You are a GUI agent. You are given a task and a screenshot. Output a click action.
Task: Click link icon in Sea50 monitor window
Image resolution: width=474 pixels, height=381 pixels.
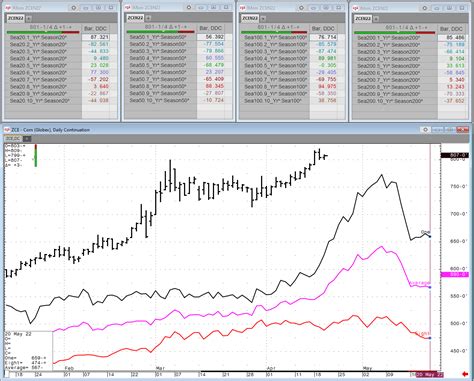click(201, 7)
